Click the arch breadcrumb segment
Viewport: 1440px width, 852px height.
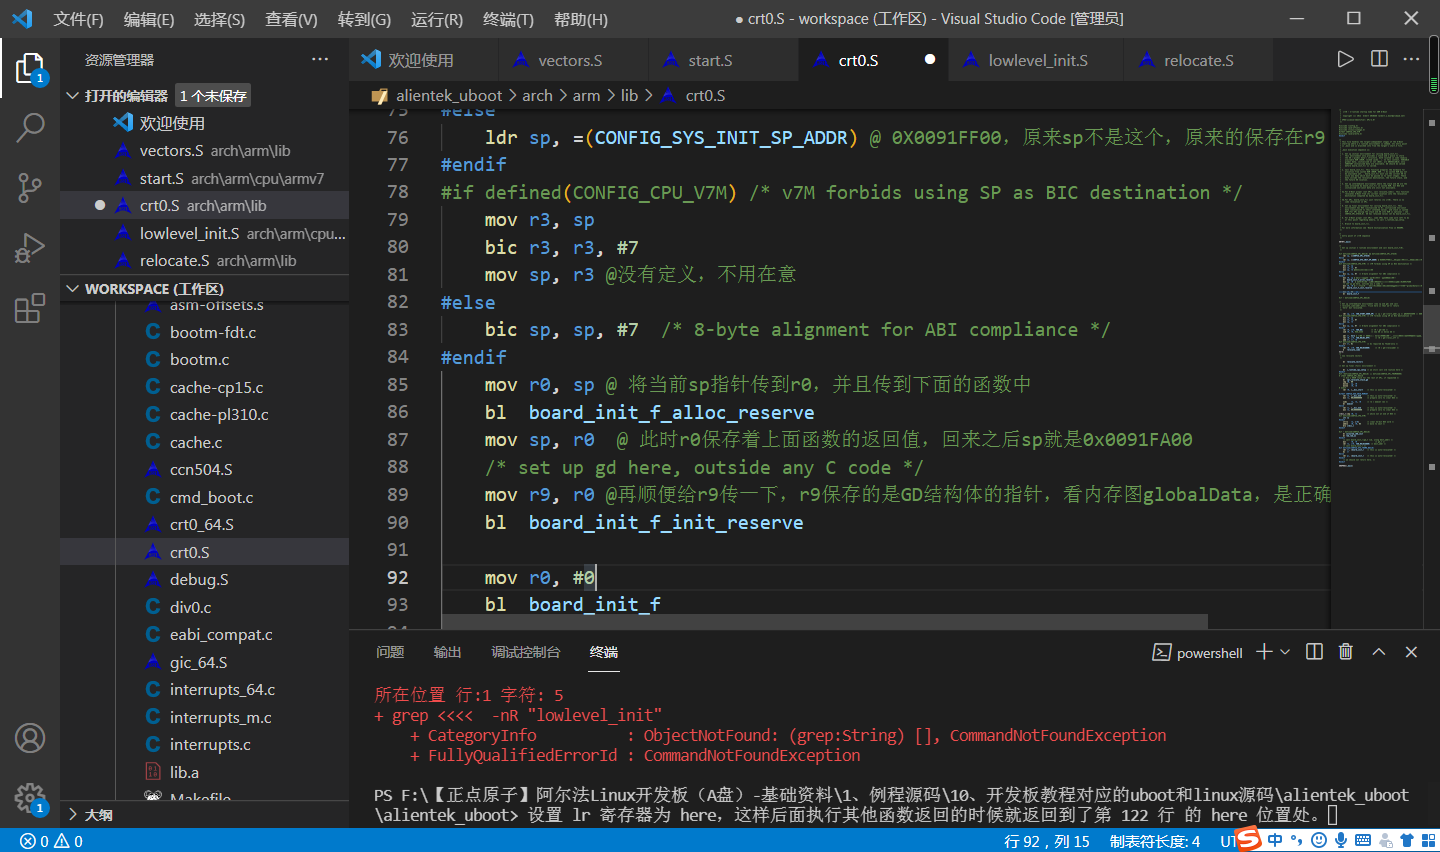pyautogui.click(x=537, y=95)
